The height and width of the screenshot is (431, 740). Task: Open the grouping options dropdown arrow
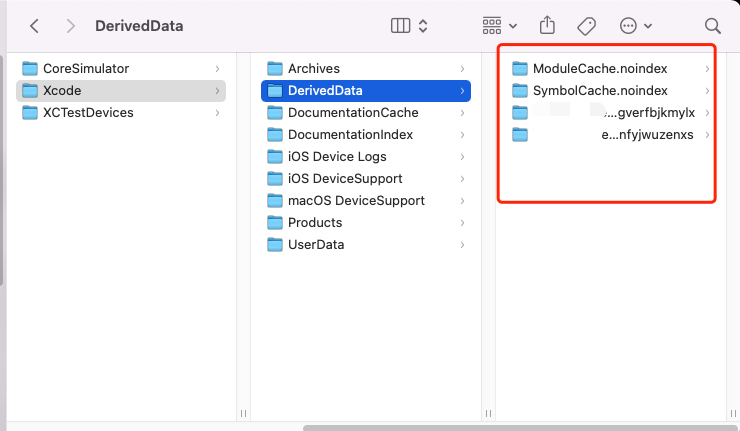point(513,26)
